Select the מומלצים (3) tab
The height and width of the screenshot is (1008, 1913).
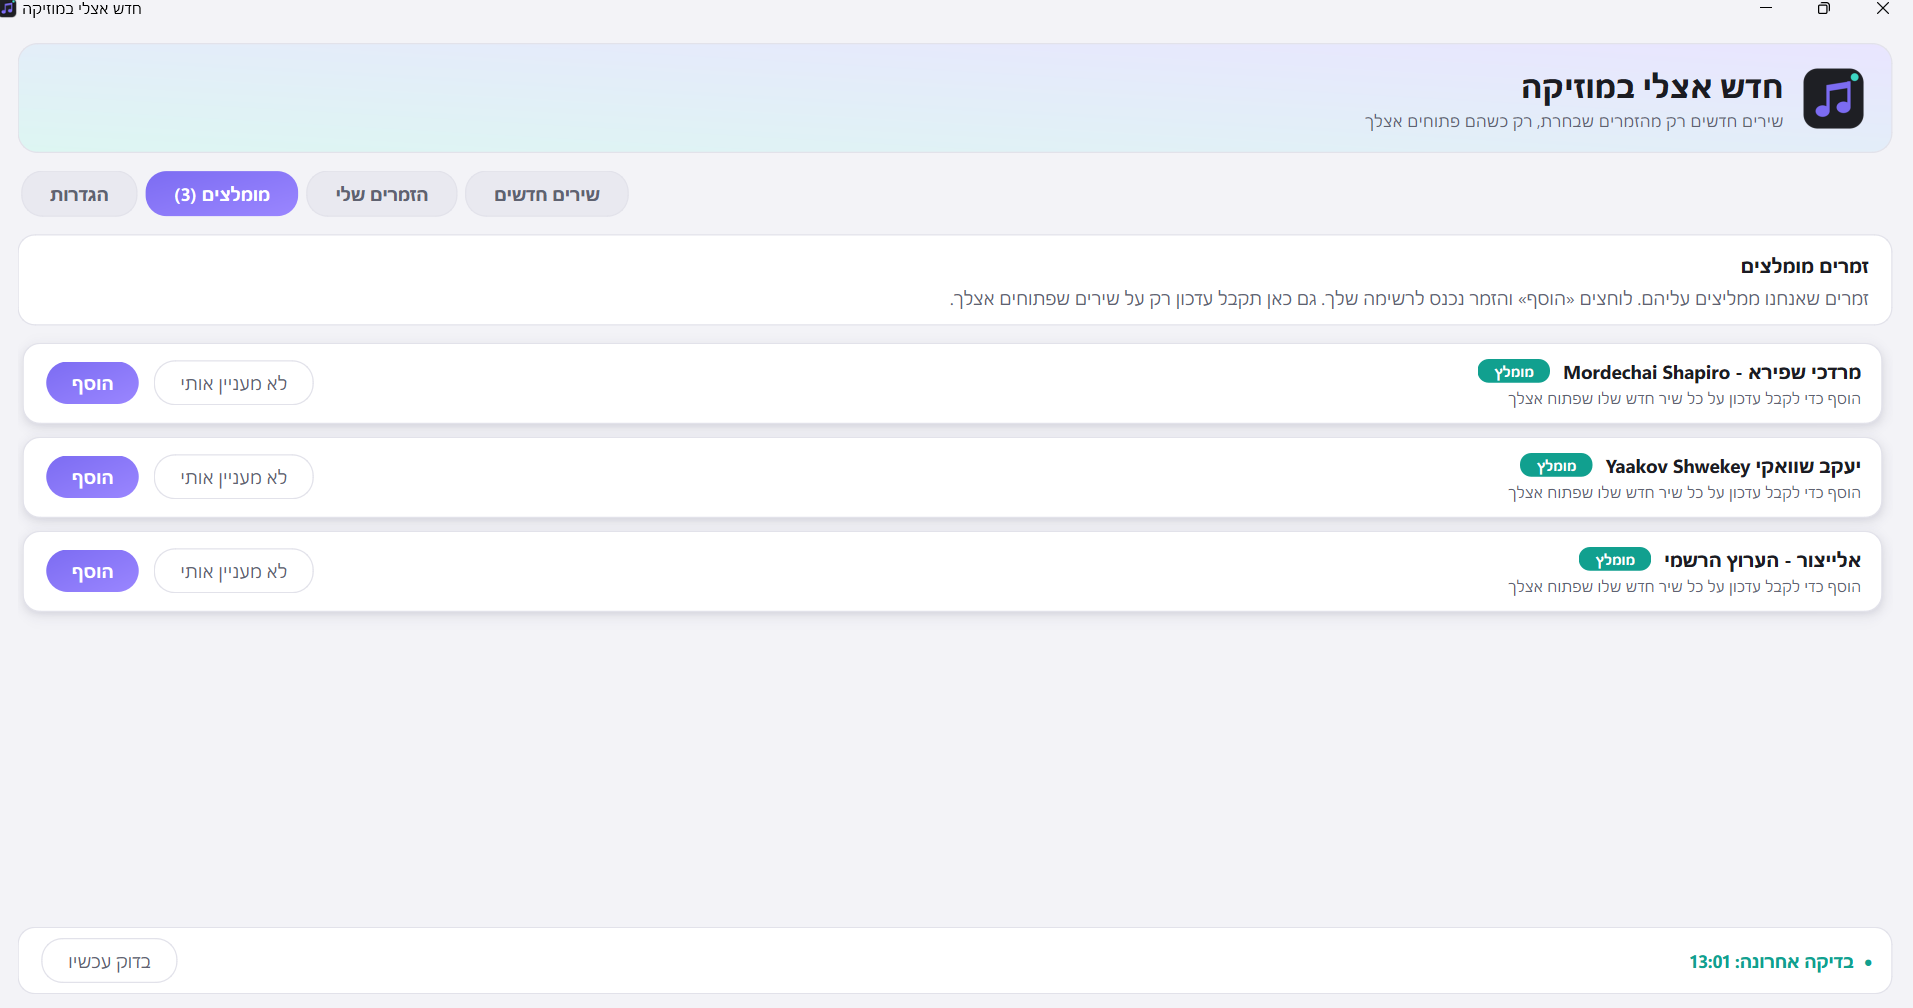222,194
